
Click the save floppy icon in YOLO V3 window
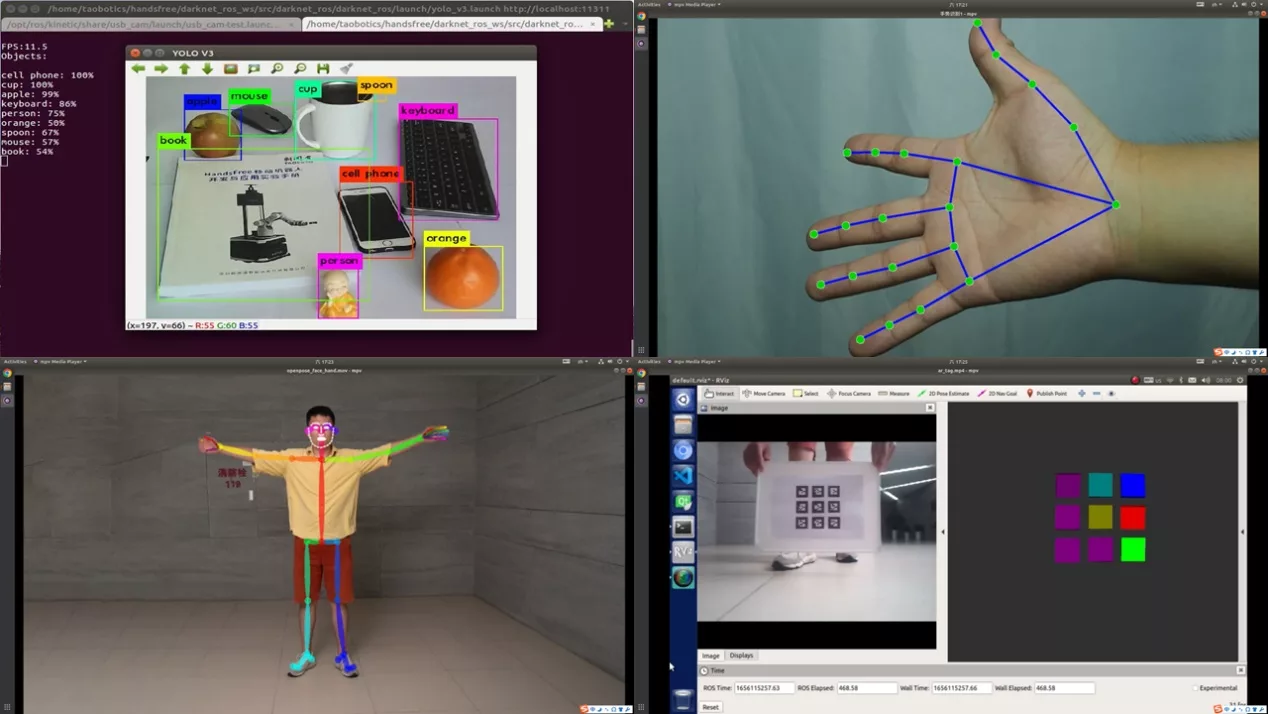pyautogui.click(x=323, y=69)
